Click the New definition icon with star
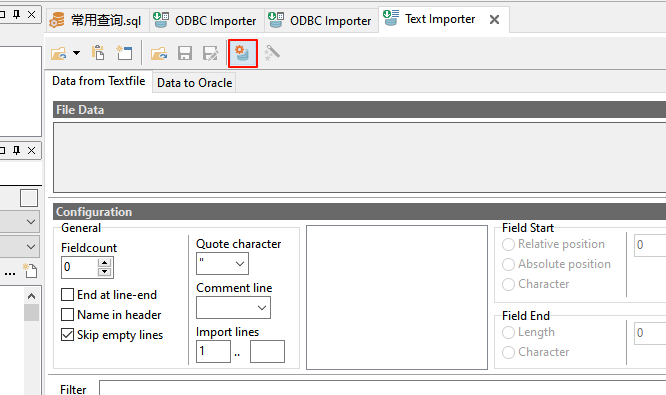Image resolution: width=666 pixels, height=395 pixels. pyautogui.click(x=124, y=53)
